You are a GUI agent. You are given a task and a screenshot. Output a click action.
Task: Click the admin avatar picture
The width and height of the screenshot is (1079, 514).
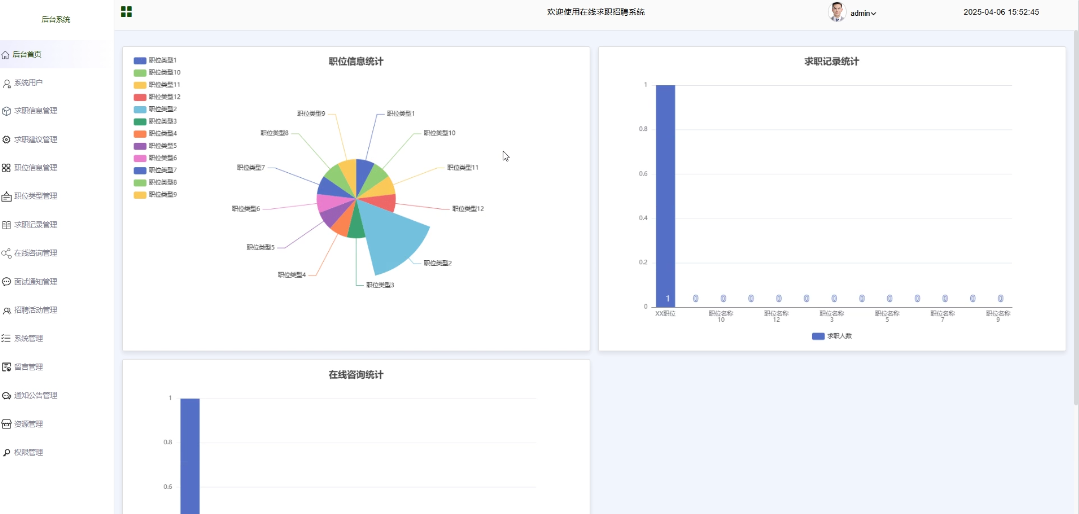(x=837, y=12)
